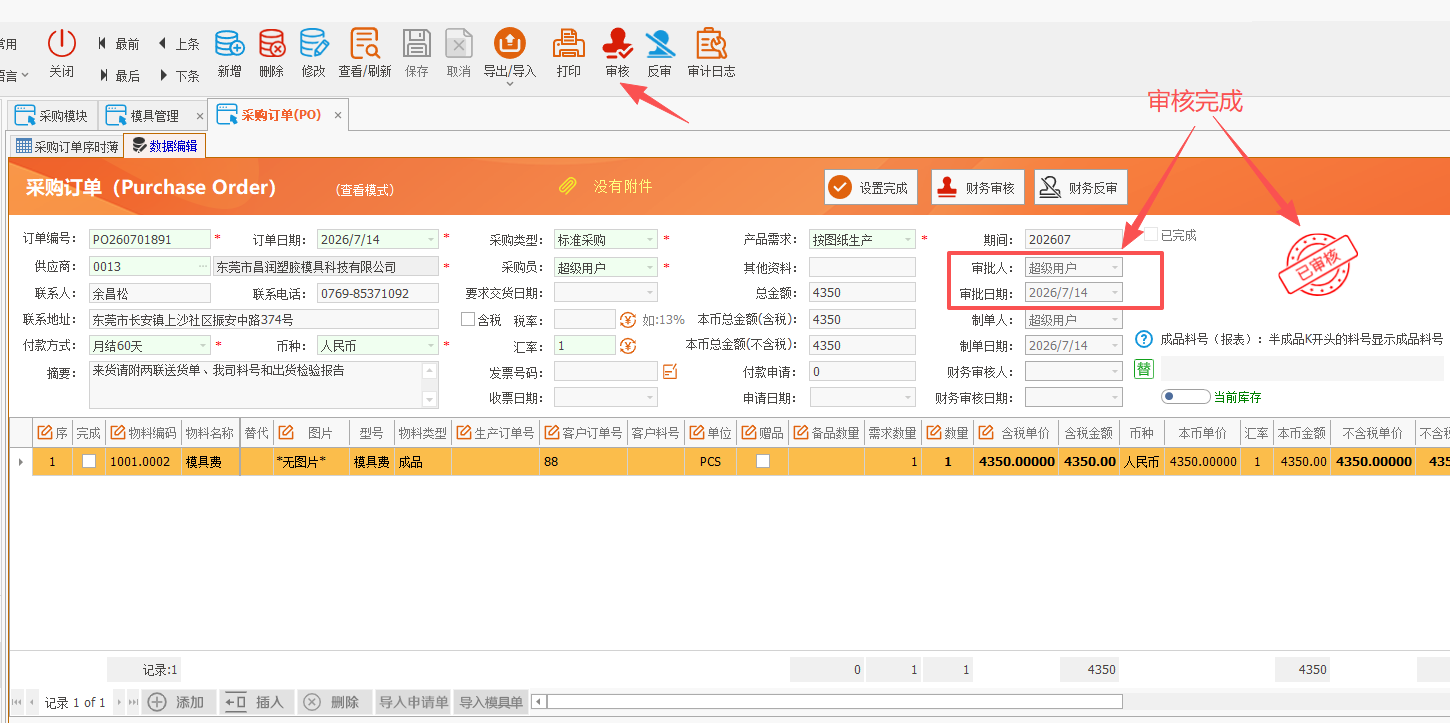Click the currency icon next to 税率
Image resolution: width=1450 pixels, height=723 pixels.
pos(628,320)
